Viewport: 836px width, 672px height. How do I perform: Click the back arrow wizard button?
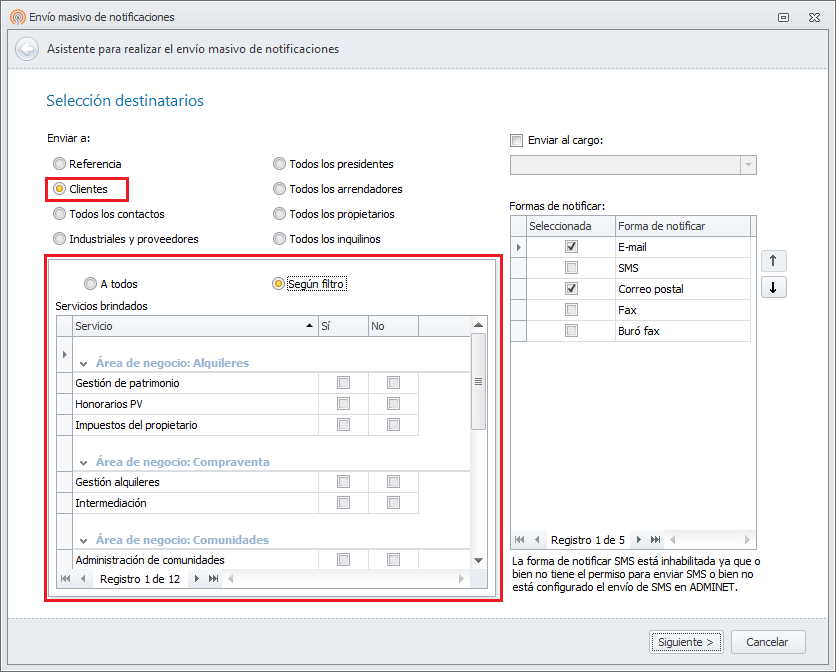pyautogui.click(x=27, y=50)
